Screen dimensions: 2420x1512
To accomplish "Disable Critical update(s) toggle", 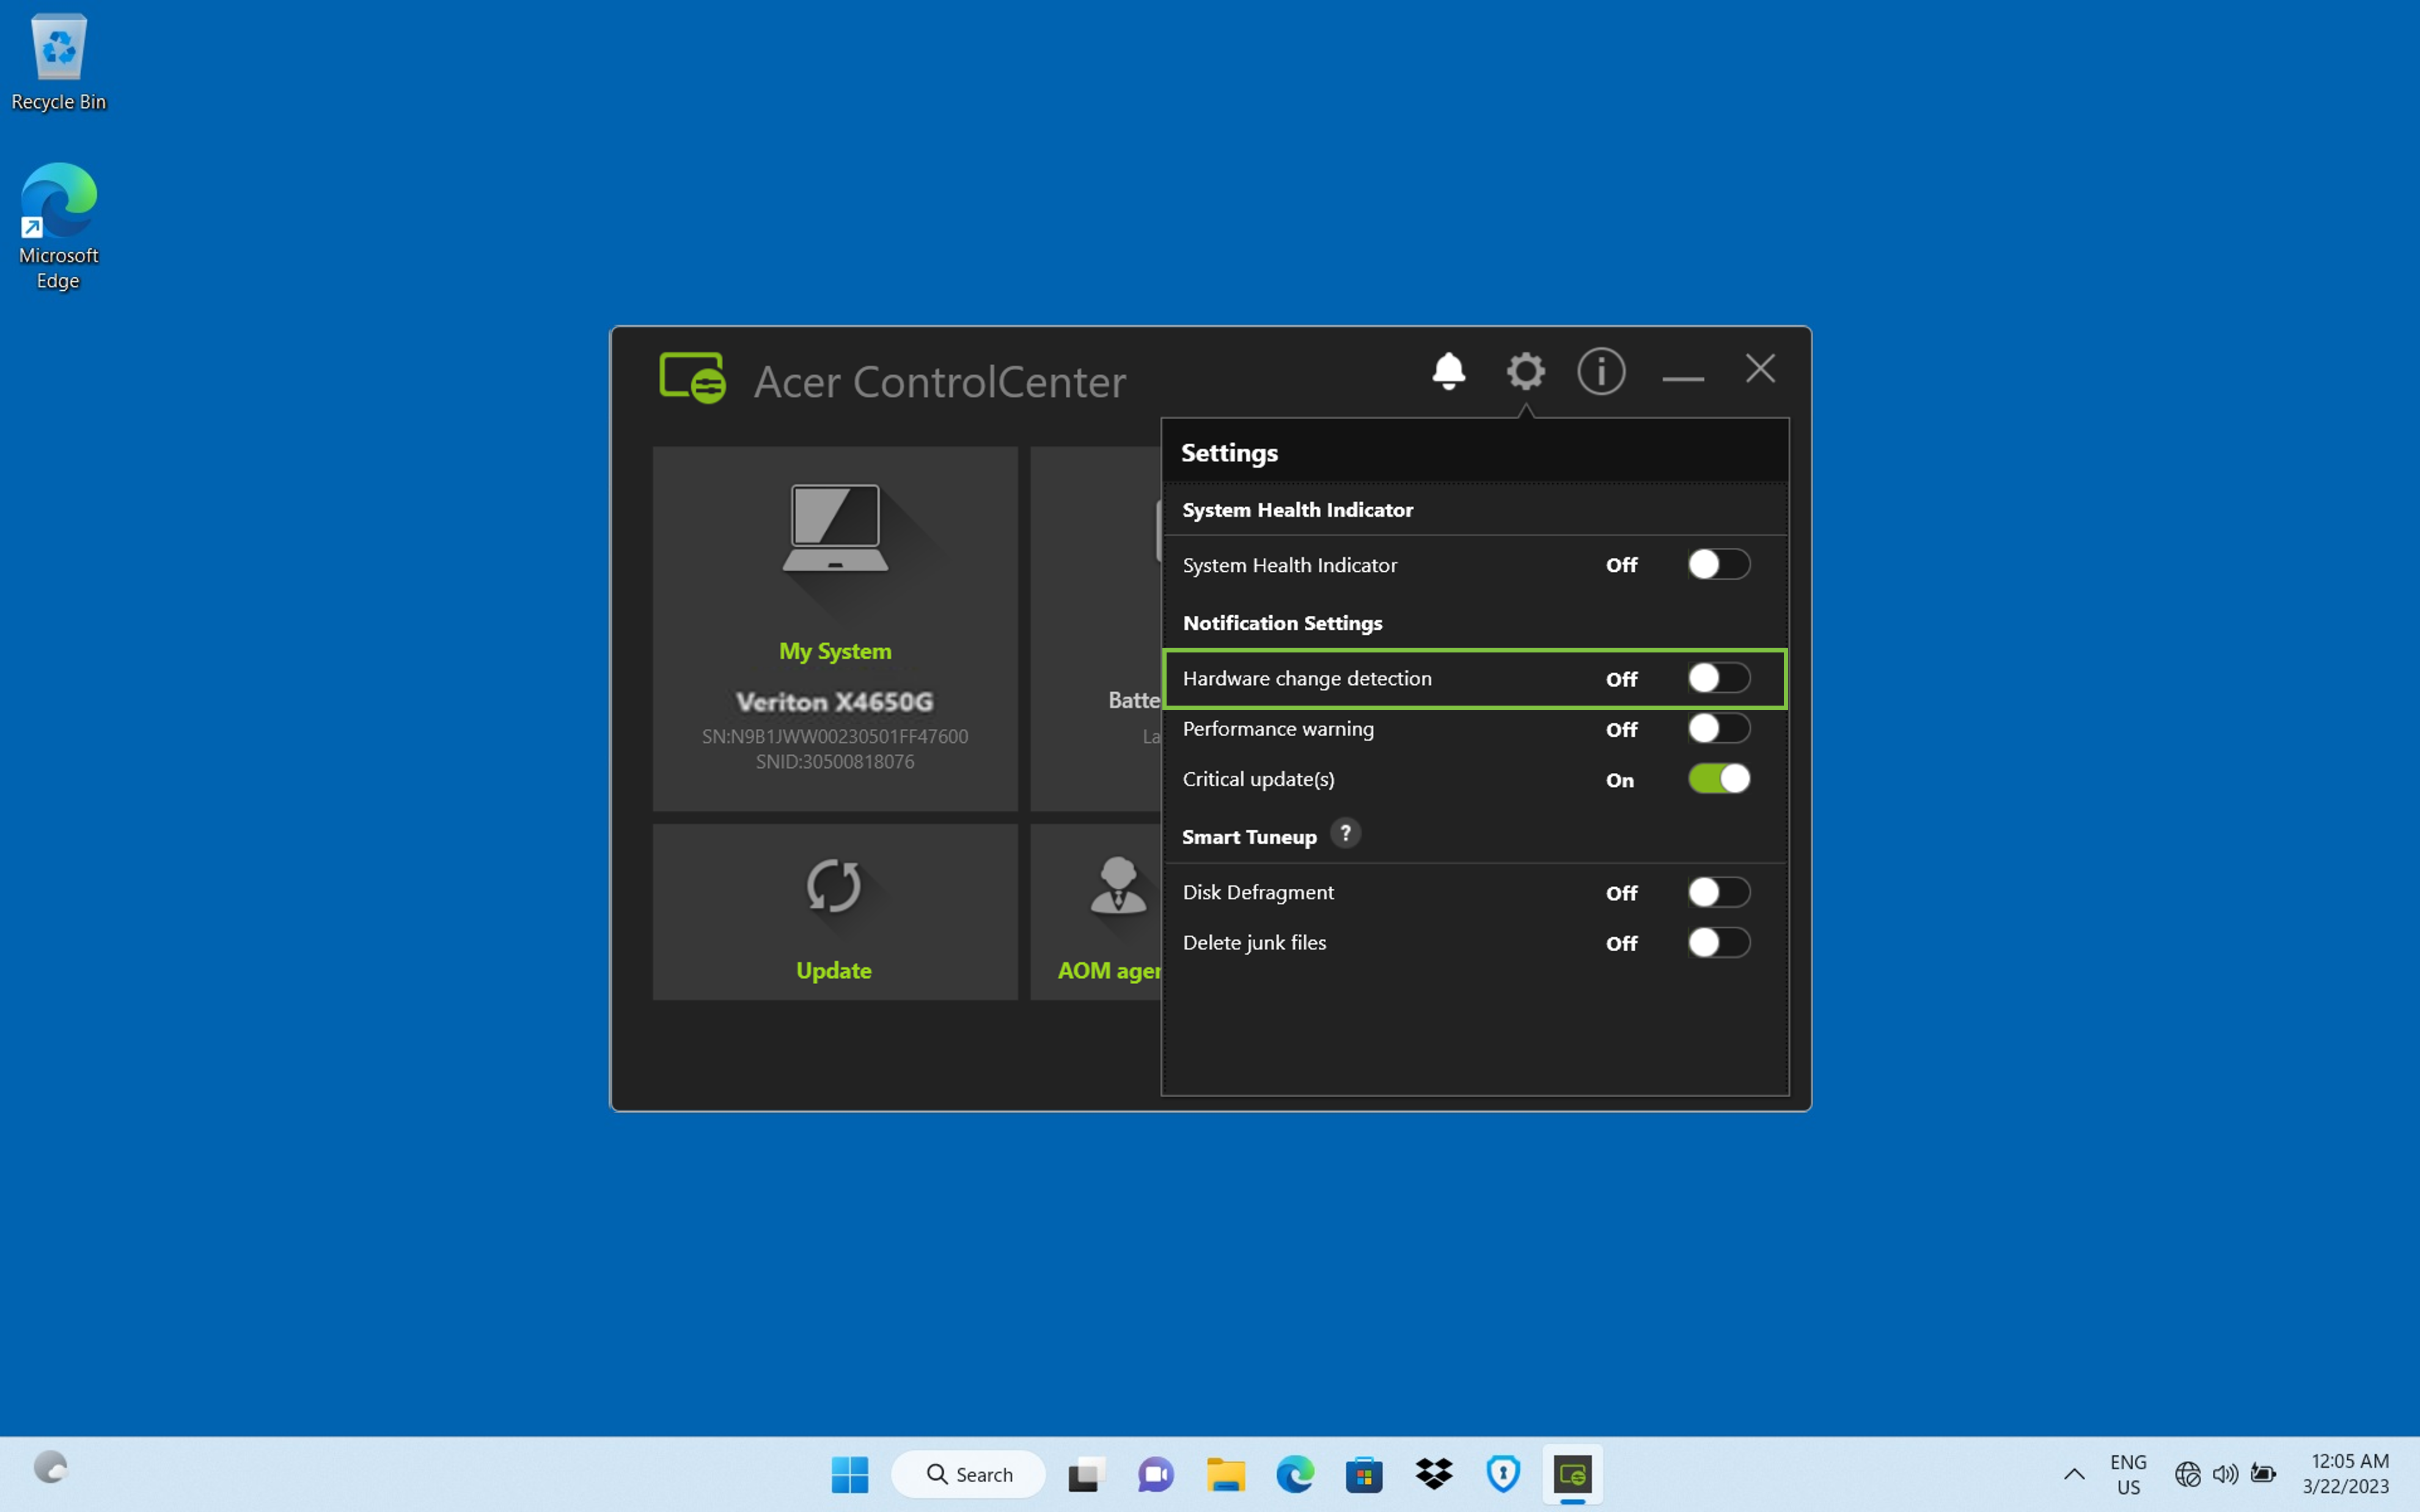I will coord(1718,779).
